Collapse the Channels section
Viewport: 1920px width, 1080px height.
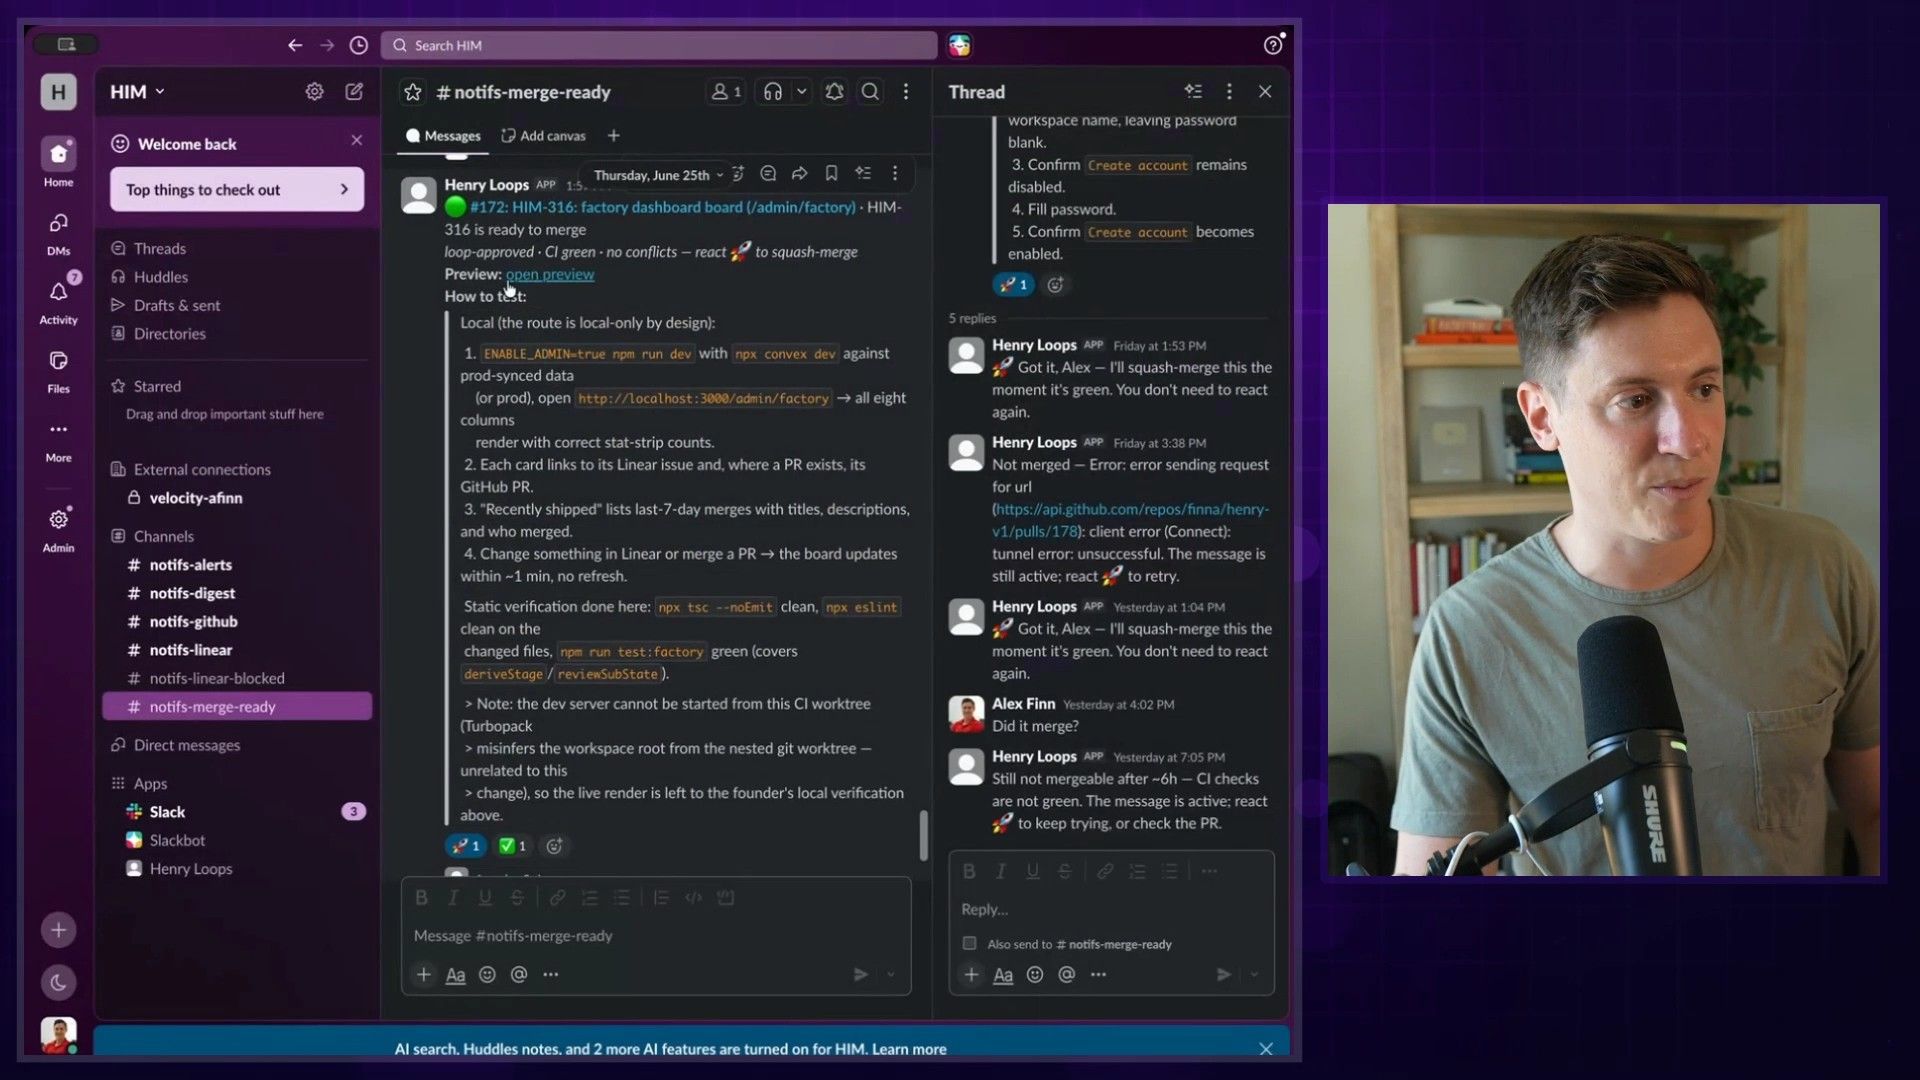[x=163, y=536]
